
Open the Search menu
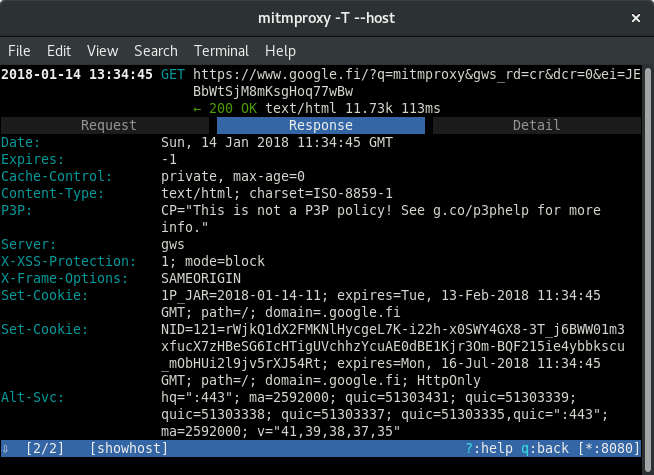[155, 50]
